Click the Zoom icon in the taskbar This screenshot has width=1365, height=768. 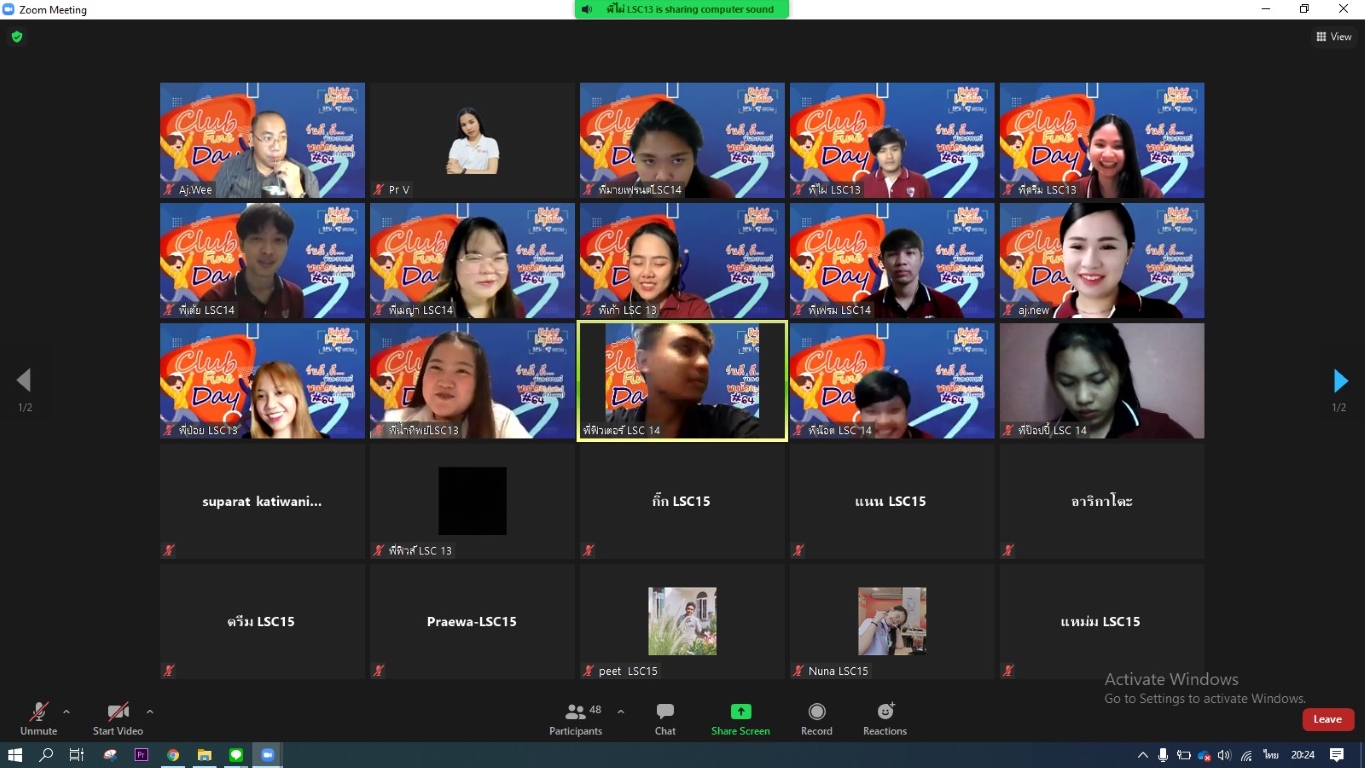267,755
